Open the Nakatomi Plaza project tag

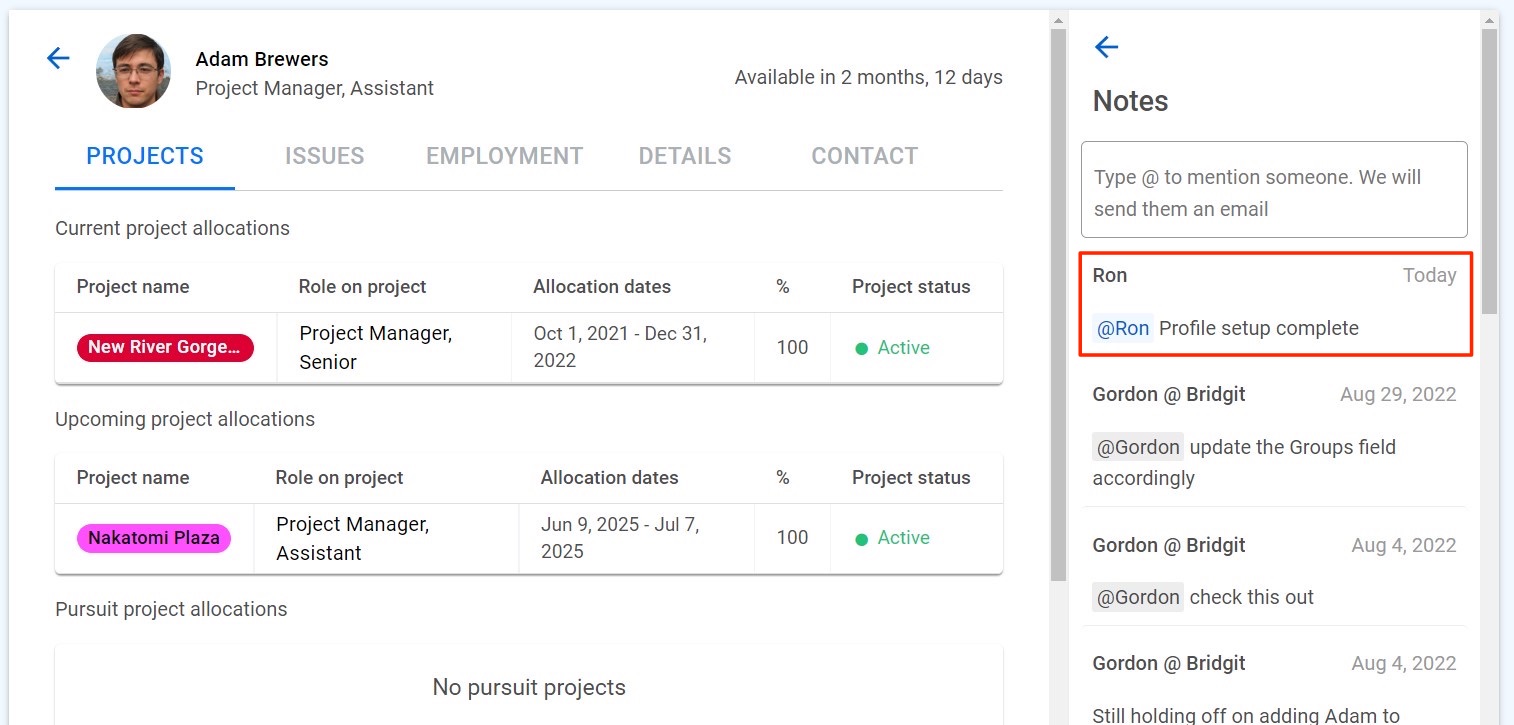pyautogui.click(x=154, y=538)
